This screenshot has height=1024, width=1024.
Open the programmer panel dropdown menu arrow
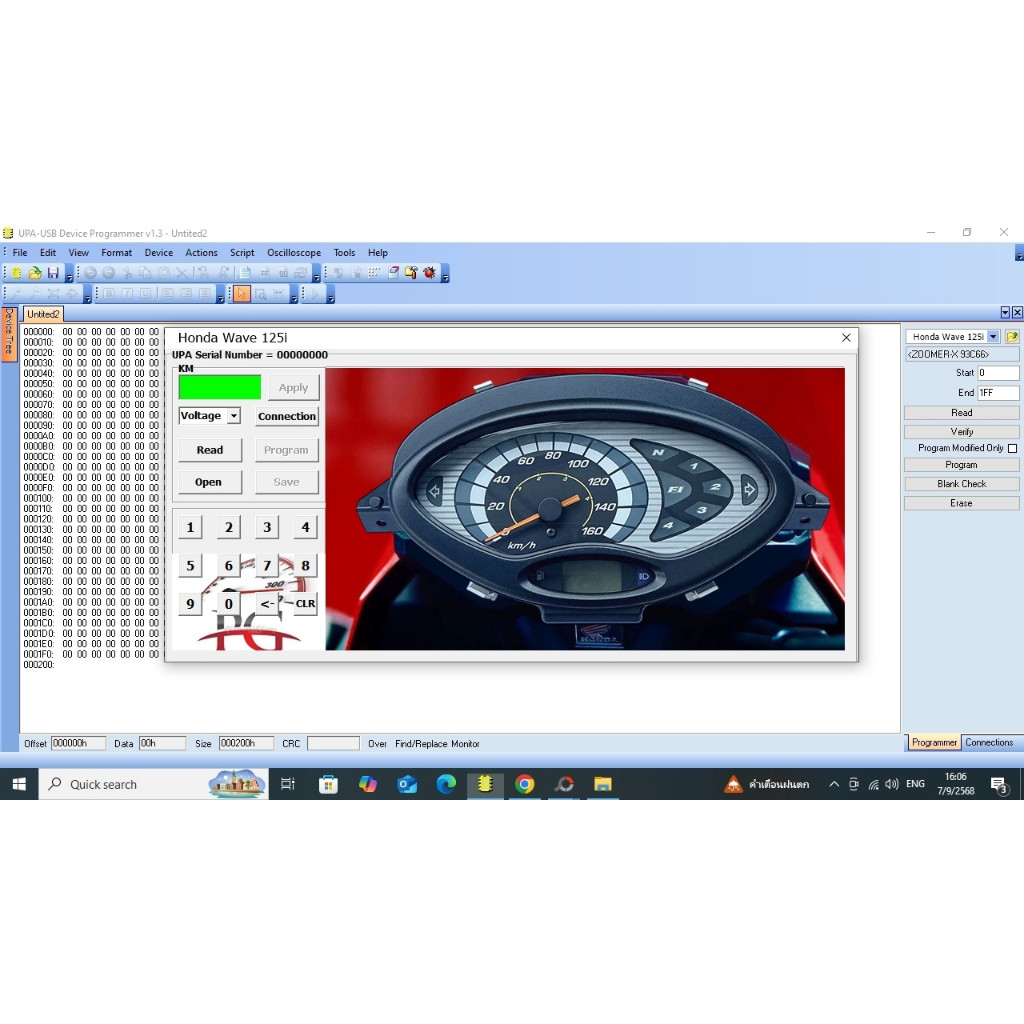(x=1005, y=312)
